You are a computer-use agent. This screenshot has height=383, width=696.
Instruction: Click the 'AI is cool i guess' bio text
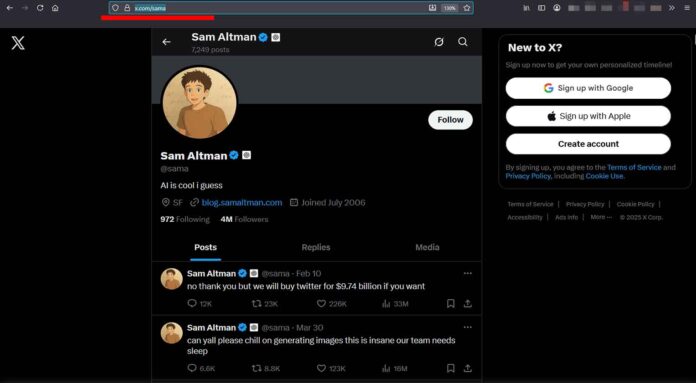(x=191, y=186)
